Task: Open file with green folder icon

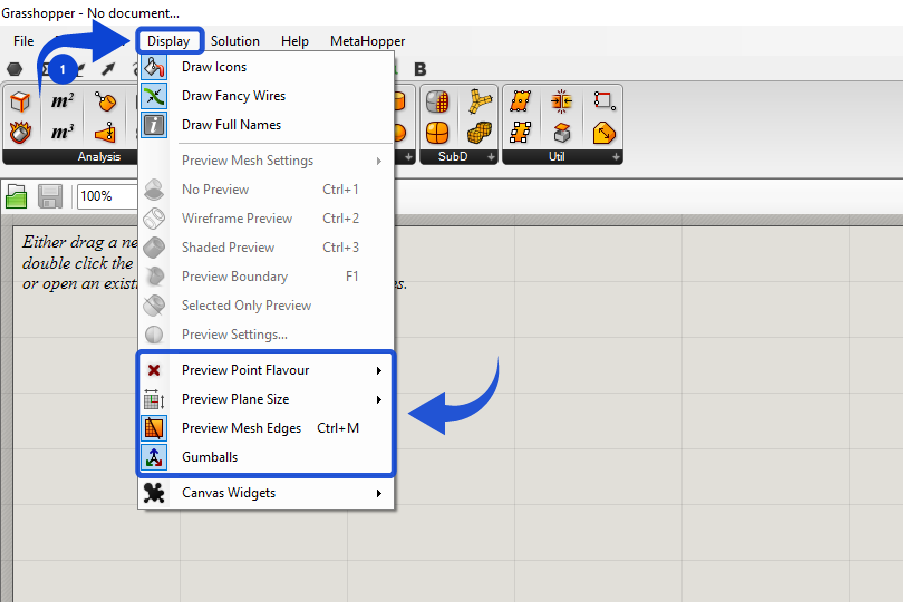Action: [x=17, y=196]
